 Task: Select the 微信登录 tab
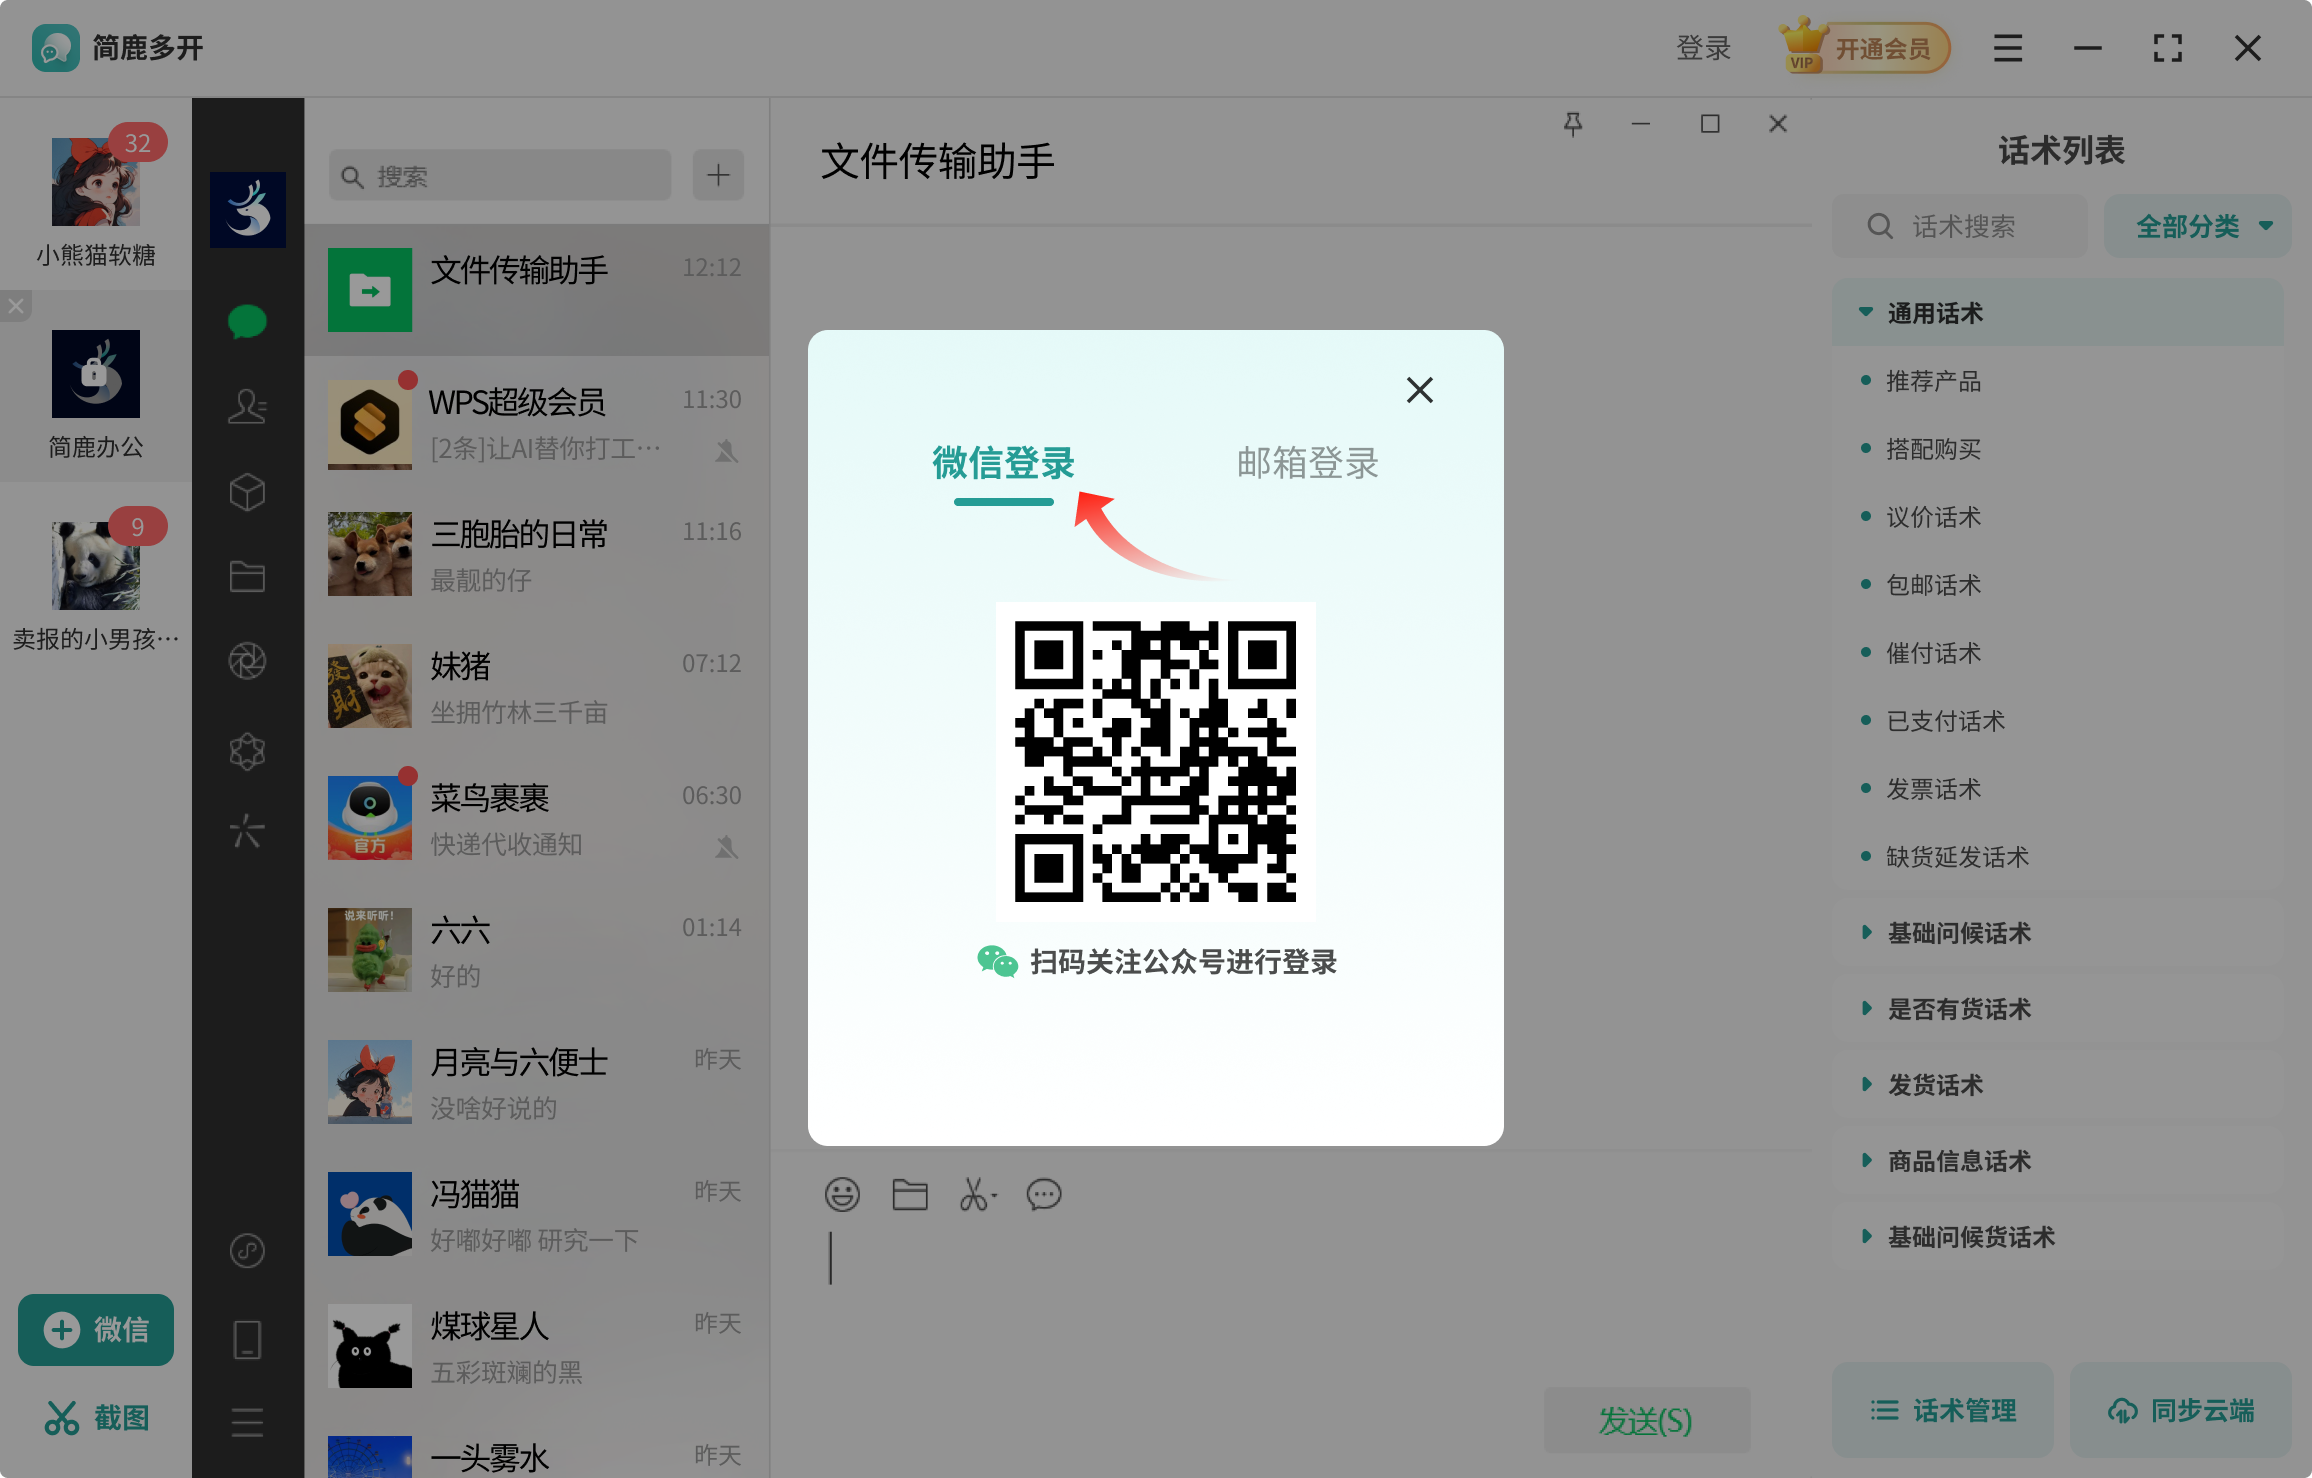1003,463
